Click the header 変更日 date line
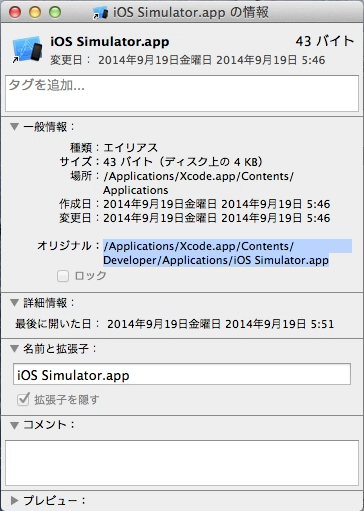Screen dimensions: 364x511 coord(188,60)
